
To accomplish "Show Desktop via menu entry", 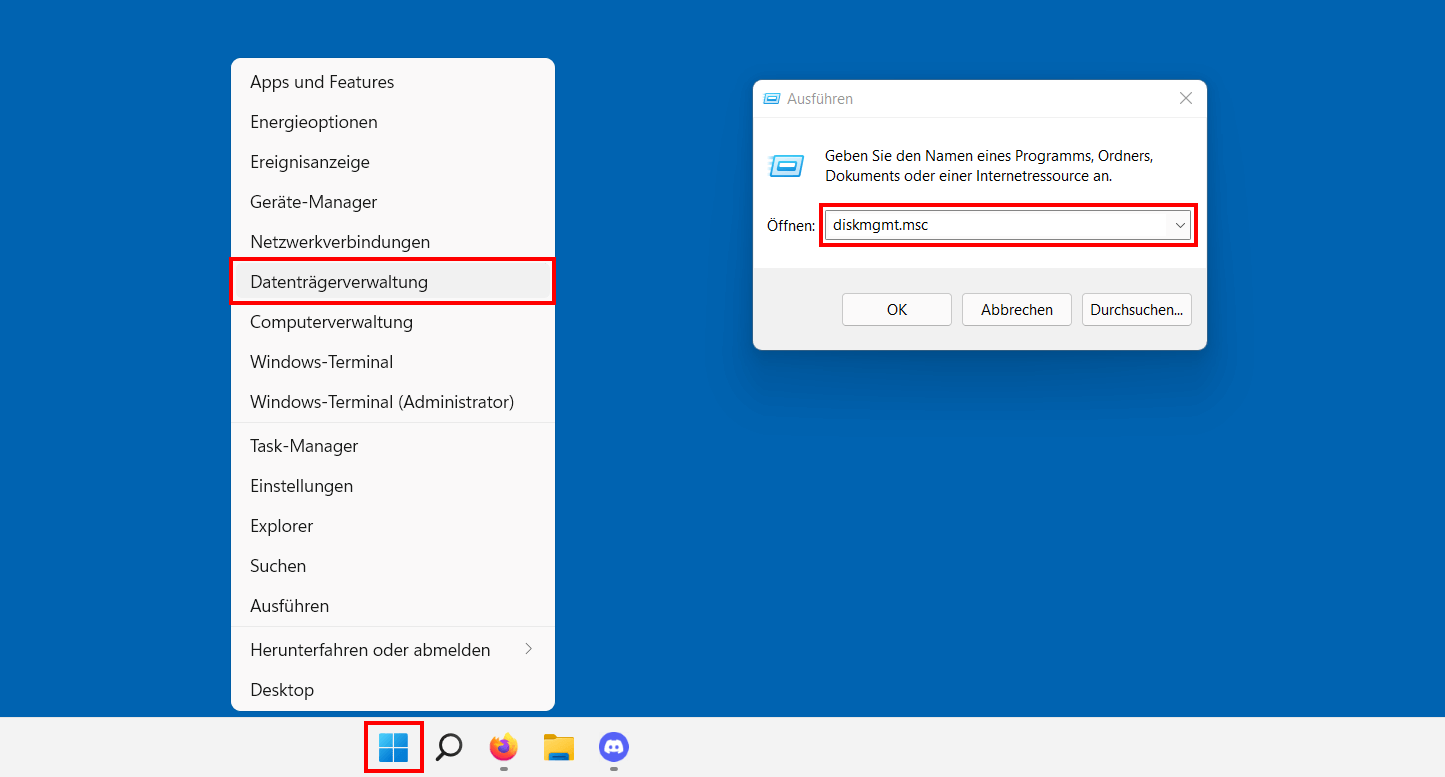I will [393, 690].
